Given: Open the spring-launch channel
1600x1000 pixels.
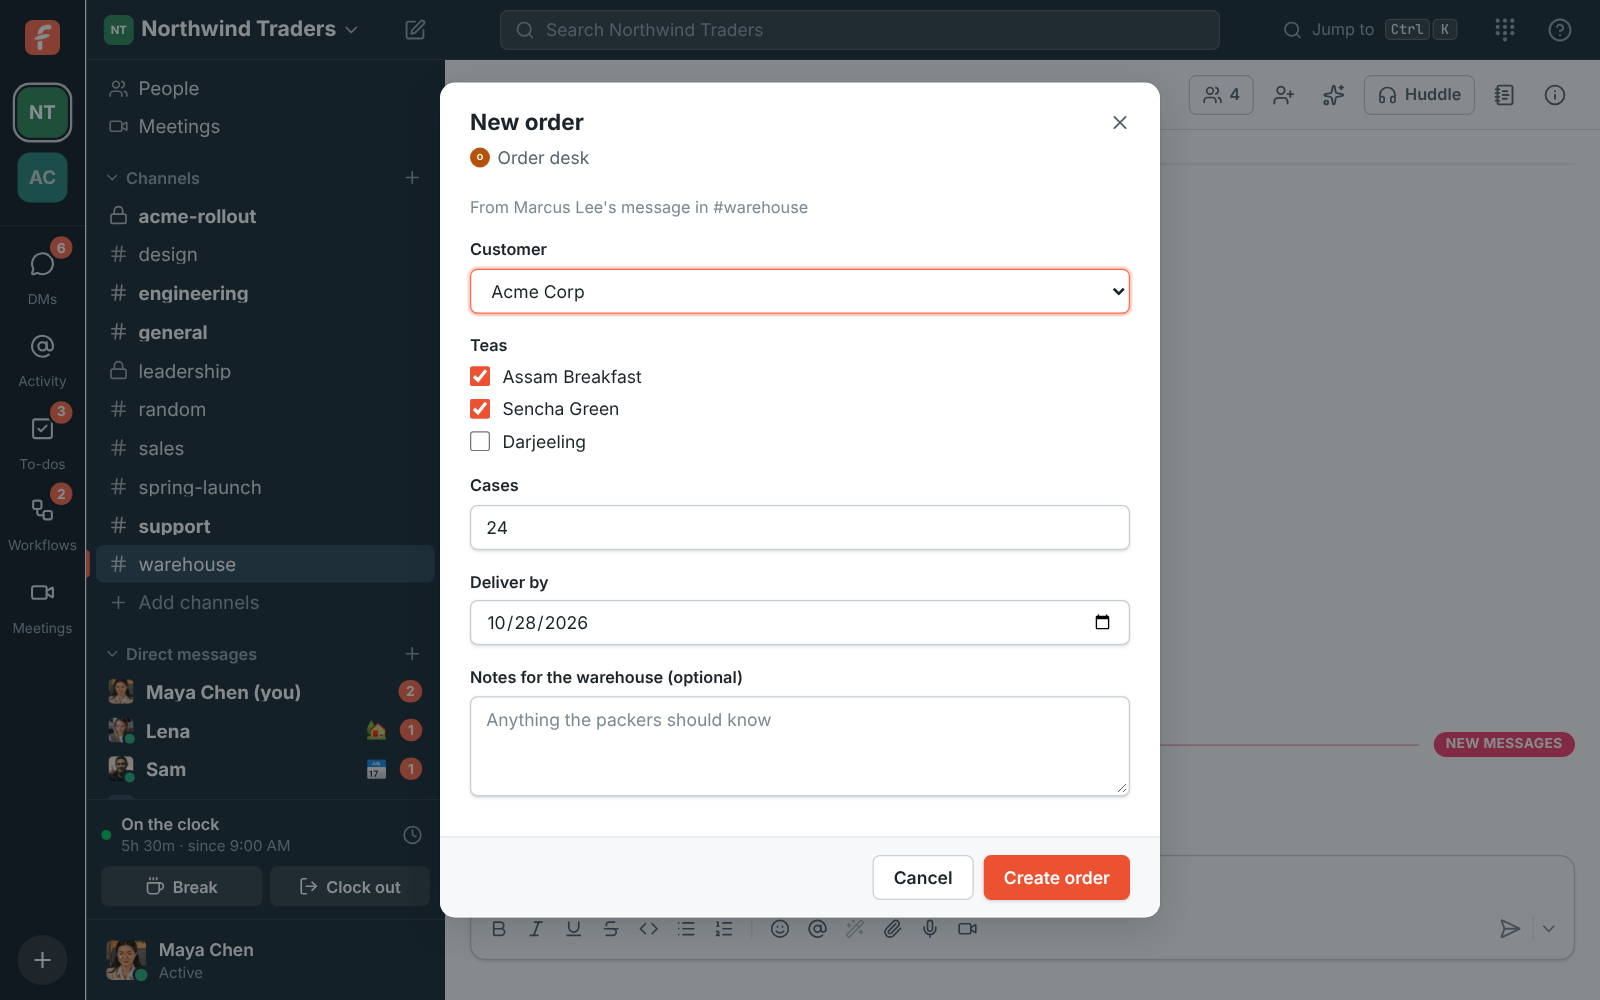Looking at the screenshot, I should pyautogui.click(x=265, y=487).
